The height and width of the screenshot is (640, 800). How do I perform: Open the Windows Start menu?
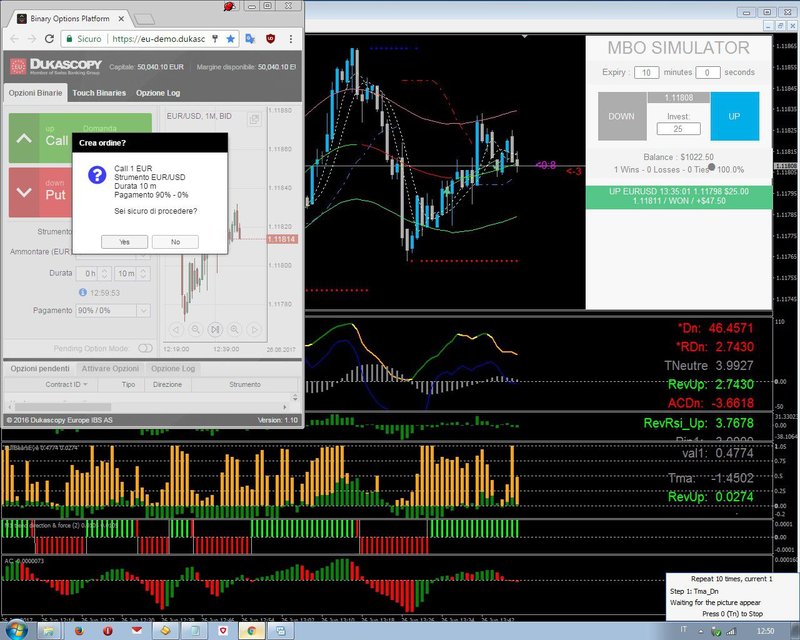16,631
